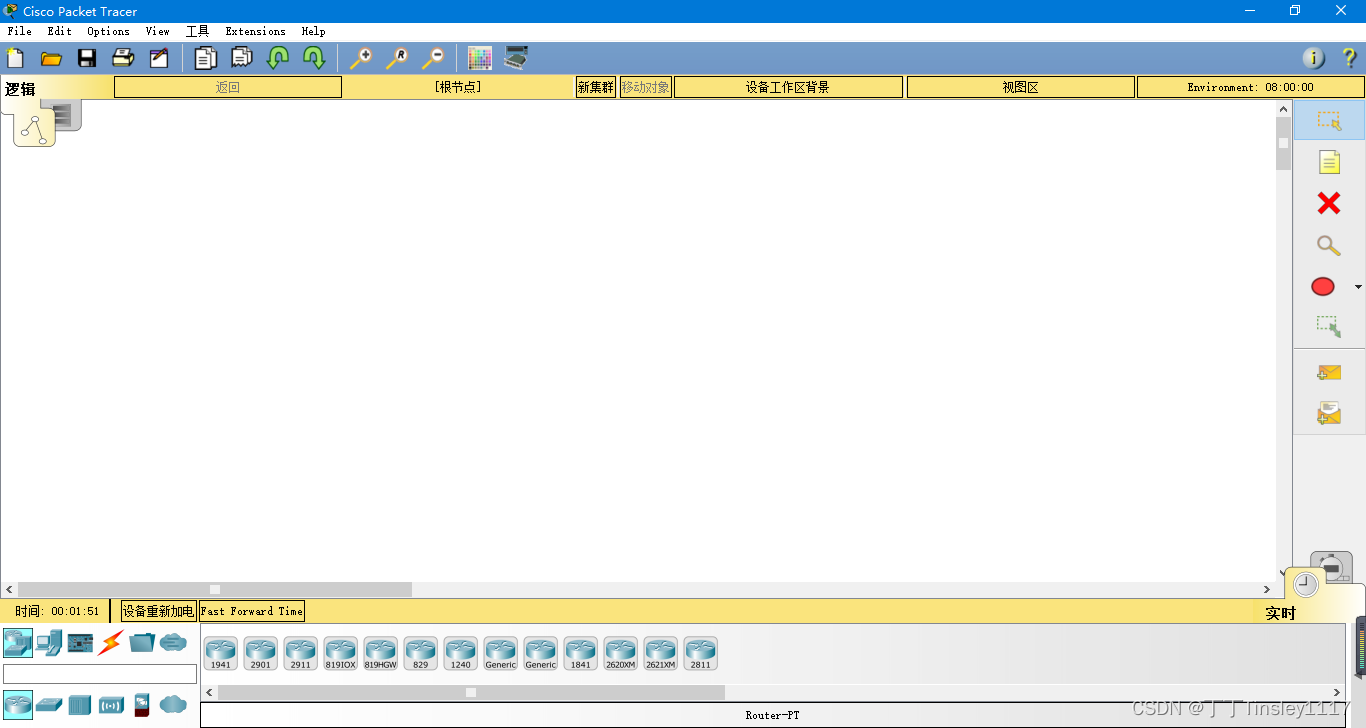
Task: Open a file using the folder icon
Action: click(51, 58)
